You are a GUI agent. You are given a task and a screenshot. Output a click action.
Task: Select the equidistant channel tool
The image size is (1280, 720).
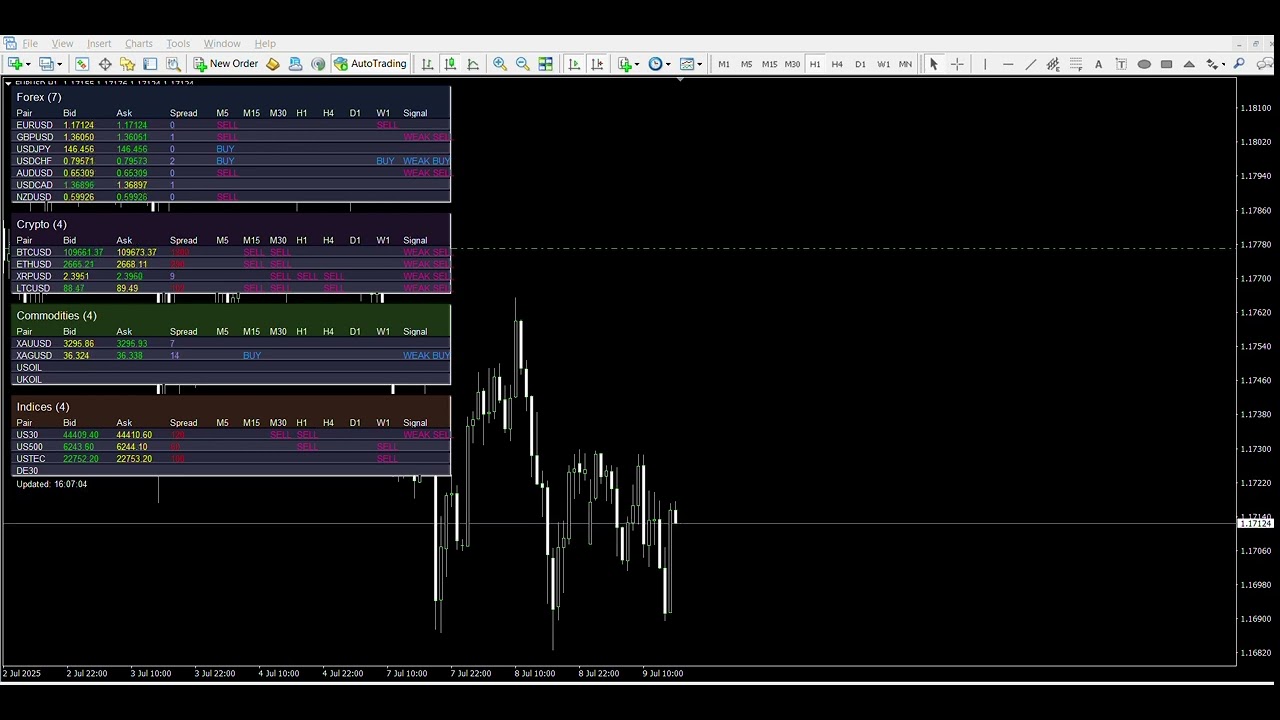coord(1053,64)
